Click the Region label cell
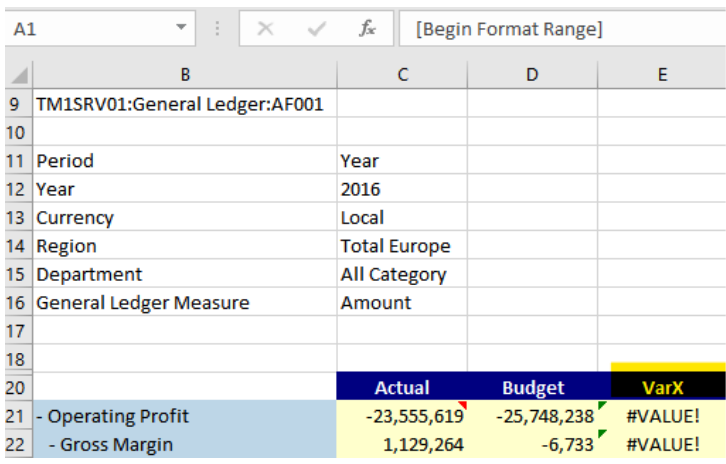This screenshot has width=726, height=464. pyautogui.click(x=185, y=245)
